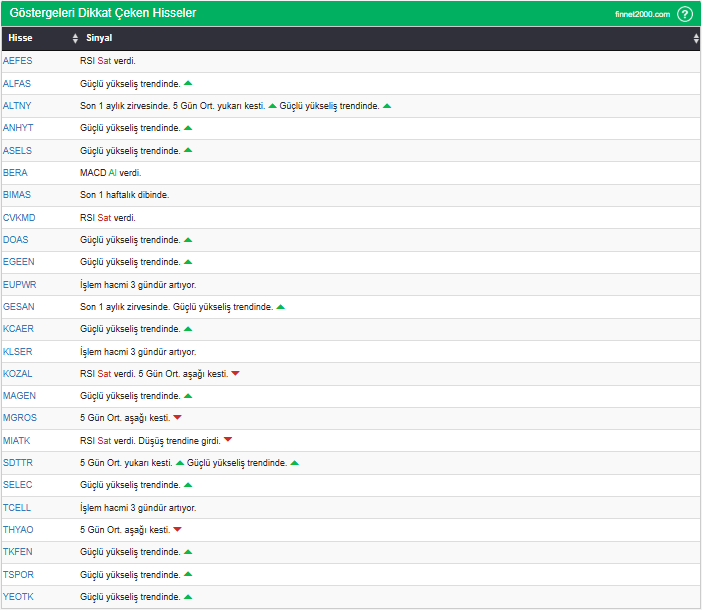This screenshot has height=610, width=702.
Task: Open the DOAS stock link
Action: (15, 240)
